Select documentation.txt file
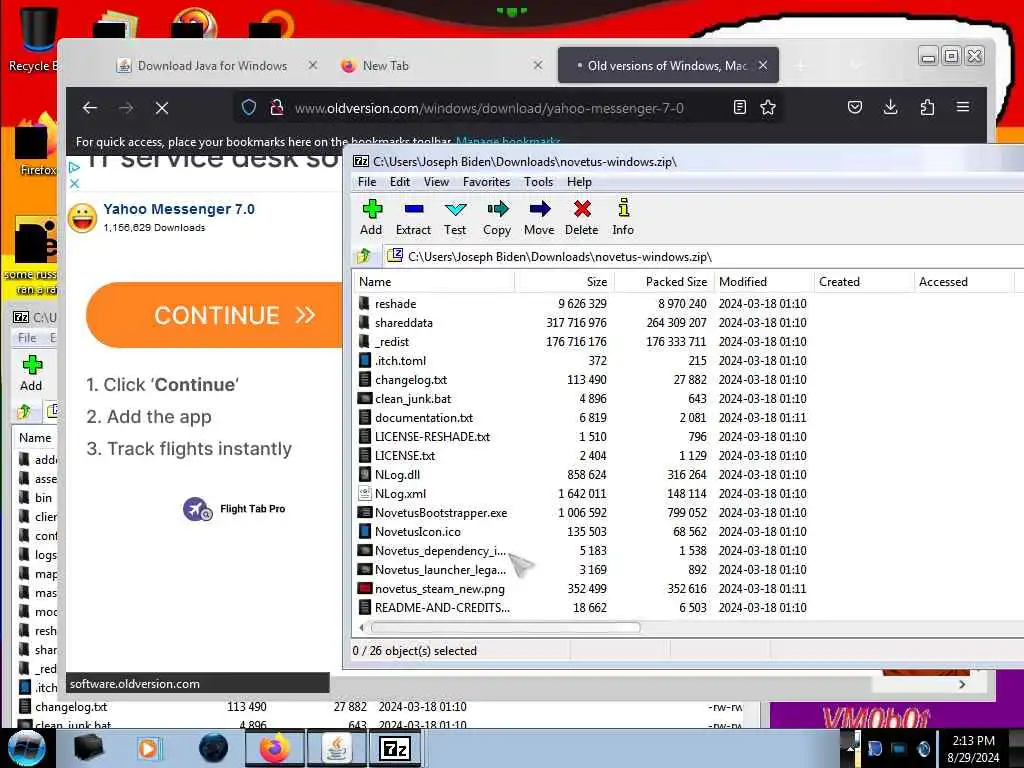The width and height of the screenshot is (1024, 768). pyautogui.click(x=583, y=417)
